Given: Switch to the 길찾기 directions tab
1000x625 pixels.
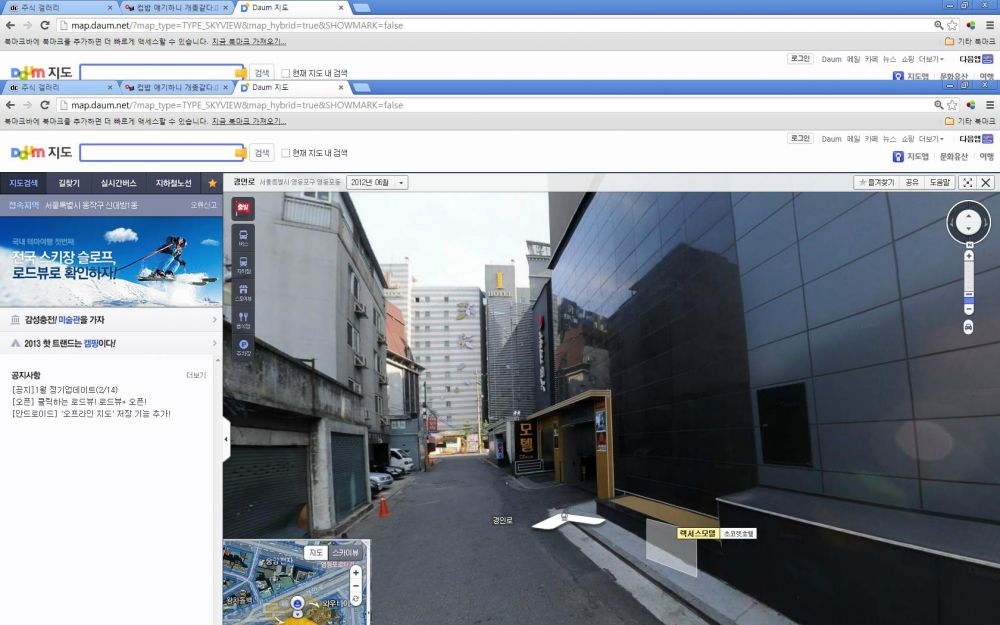Looking at the screenshot, I should [69, 183].
